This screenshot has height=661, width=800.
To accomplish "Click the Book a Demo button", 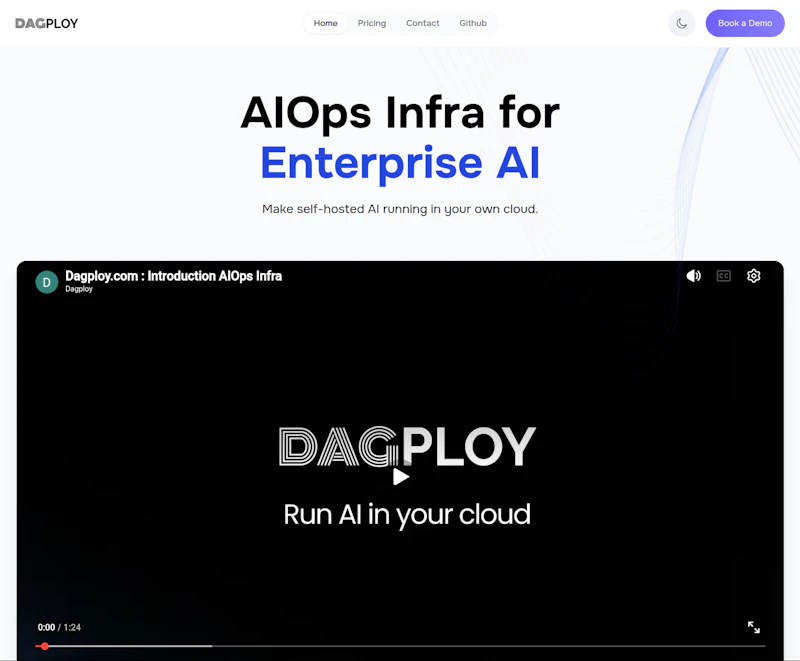I will point(745,23).
